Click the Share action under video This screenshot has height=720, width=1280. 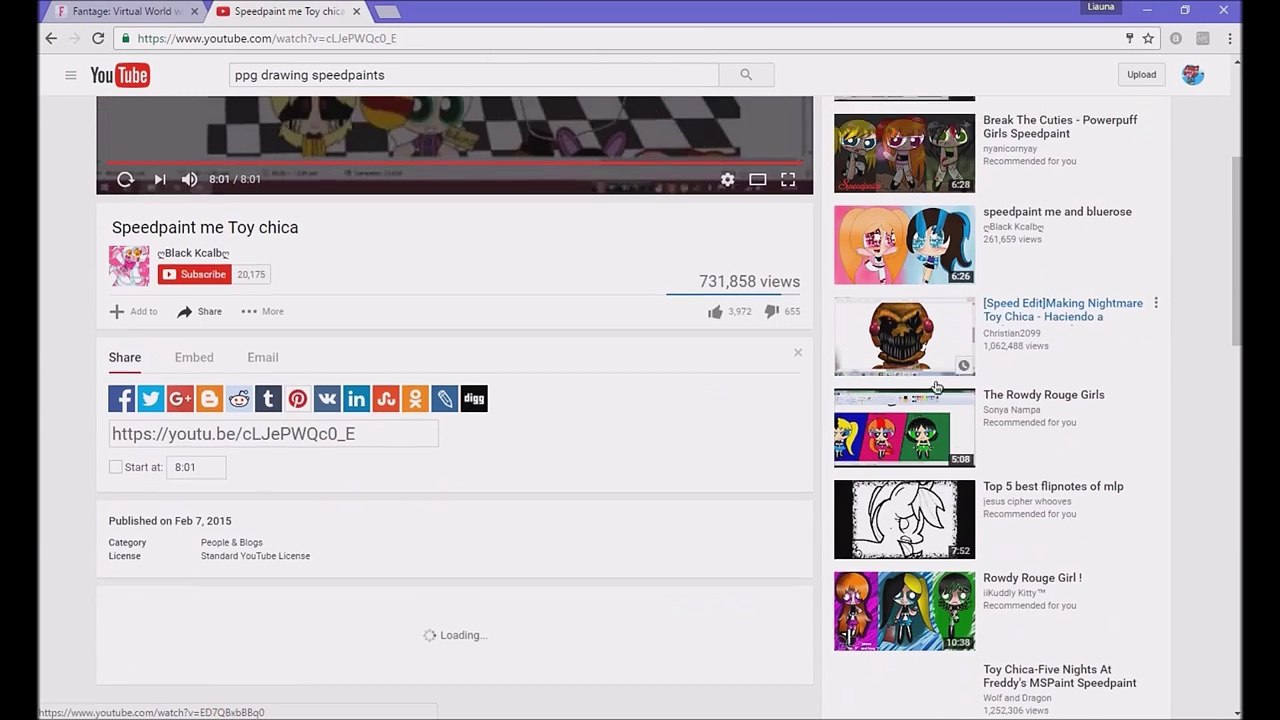(199, 311)
